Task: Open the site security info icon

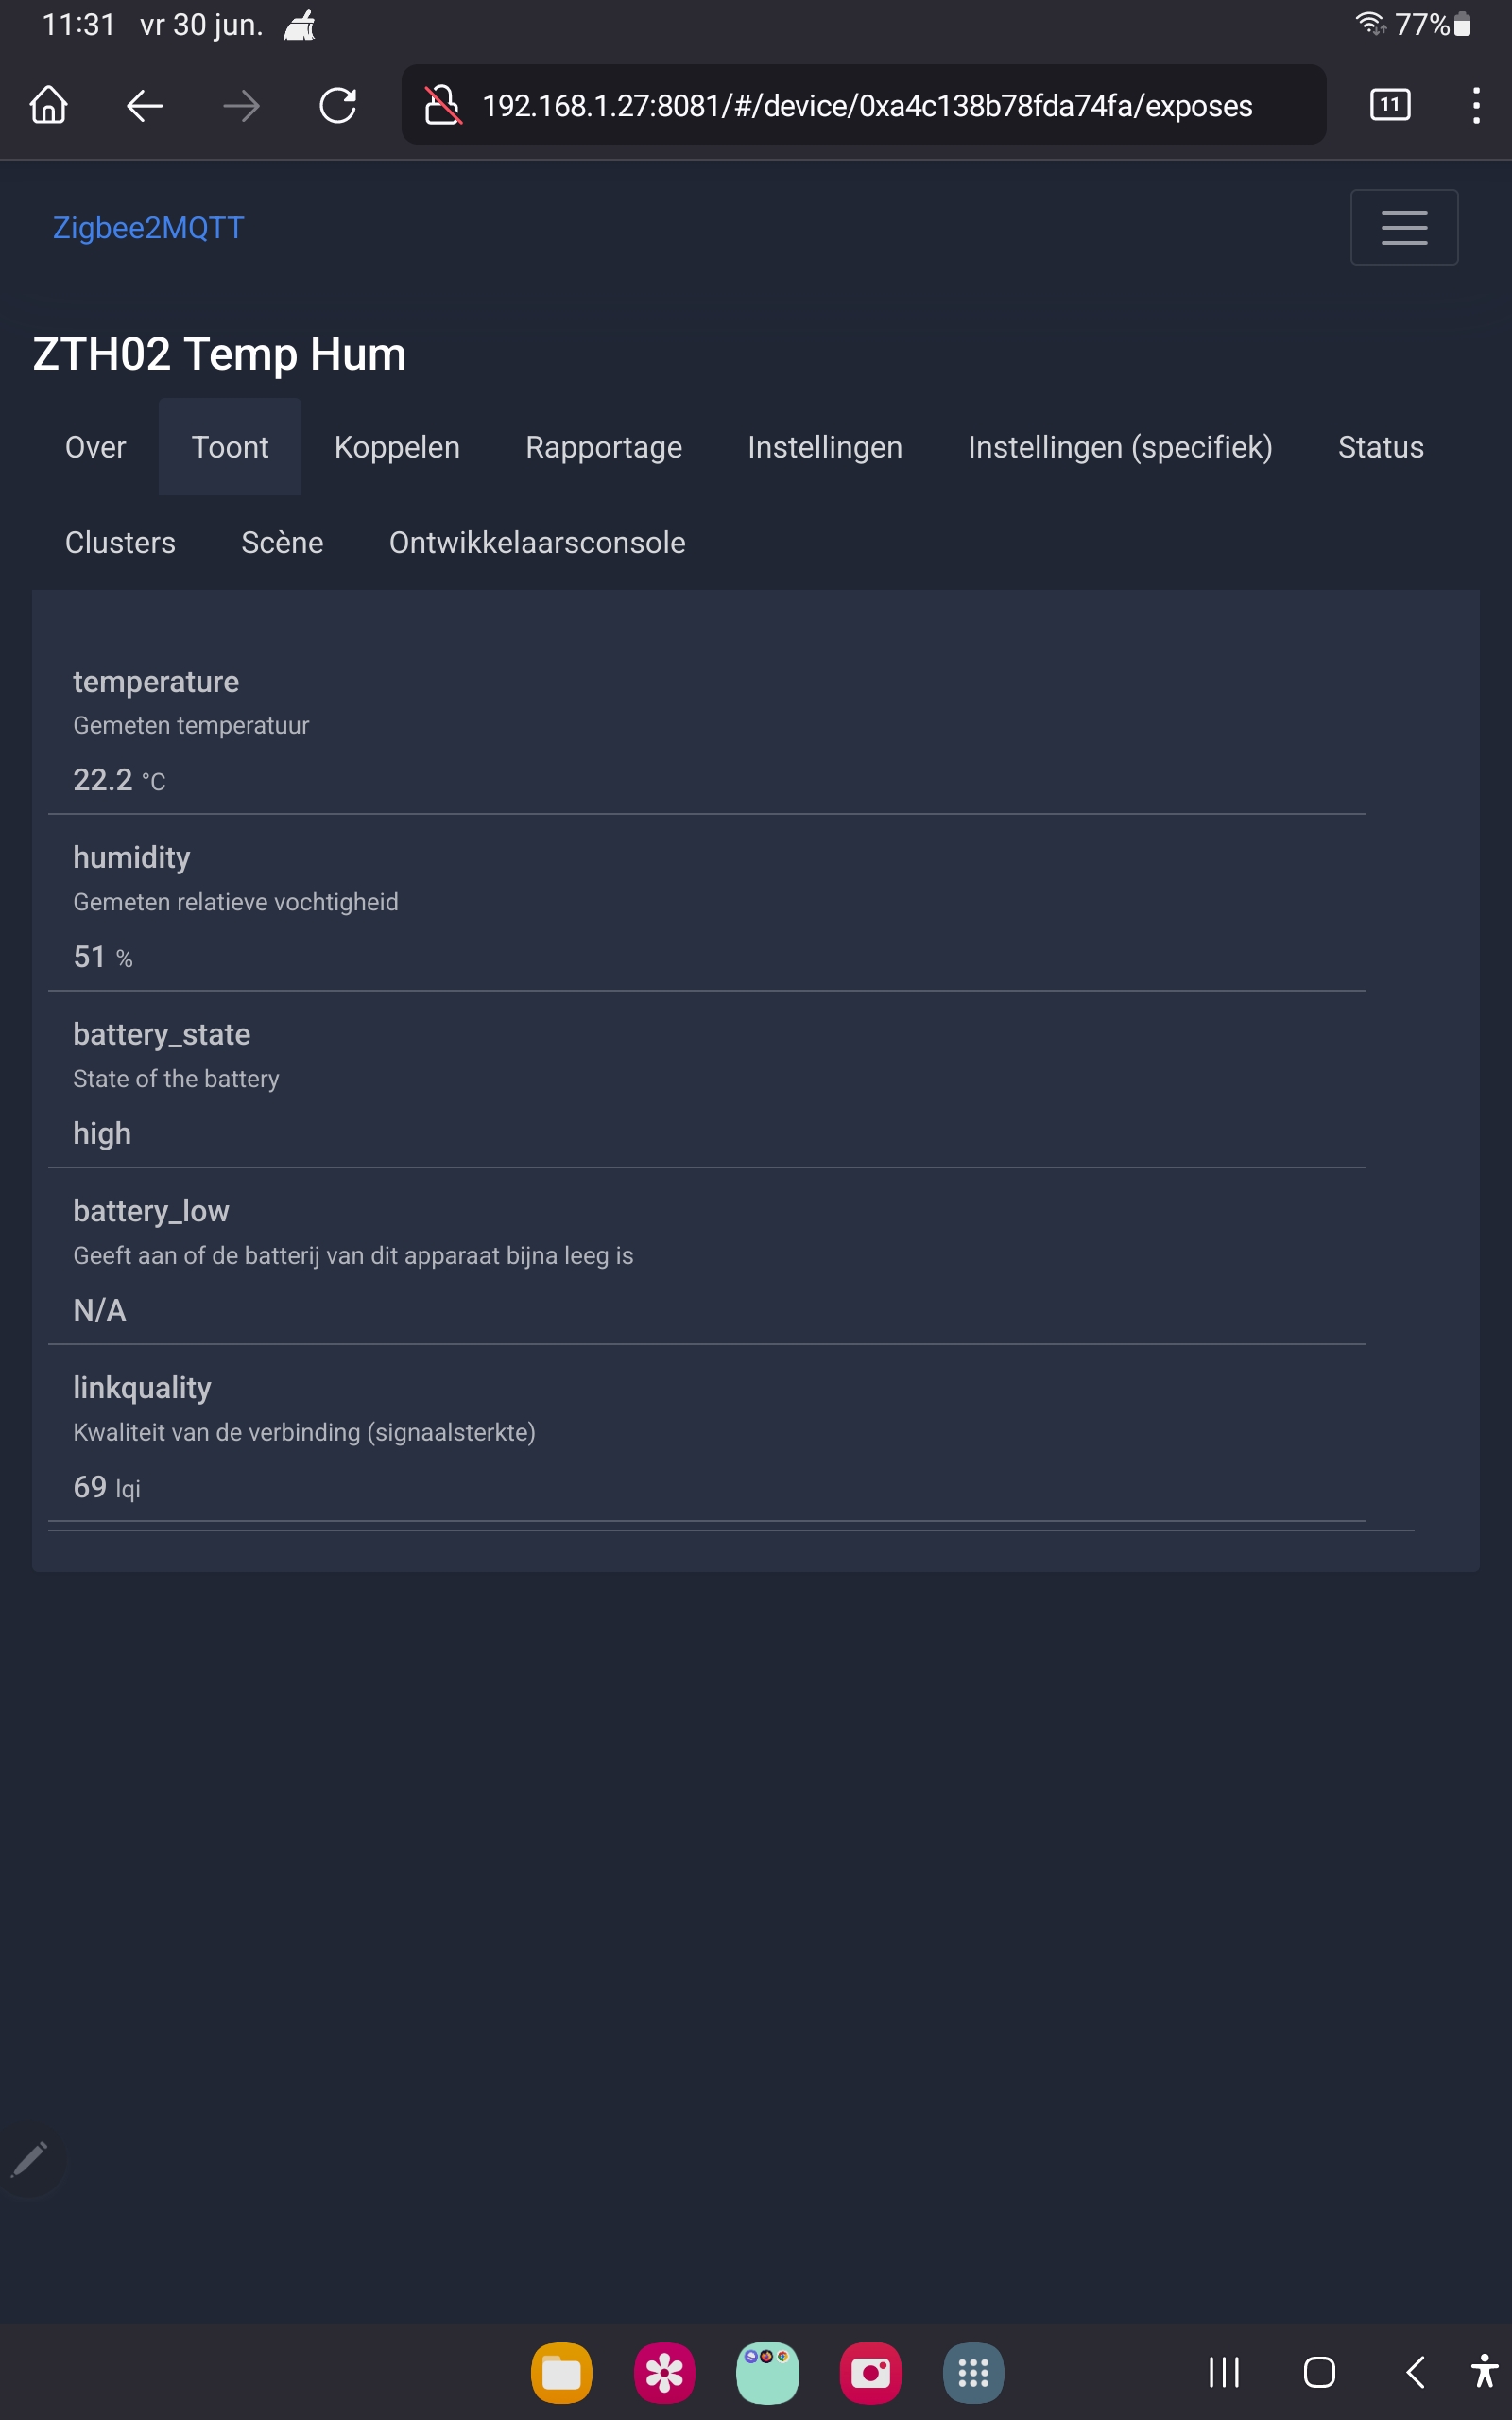Action: (x=443, y=105)
